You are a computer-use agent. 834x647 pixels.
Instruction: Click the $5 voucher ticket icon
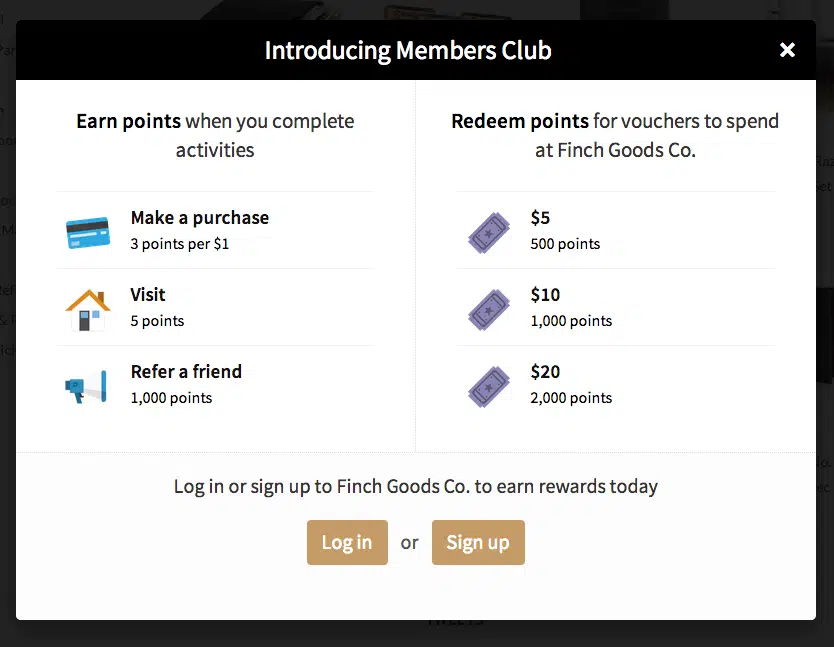tap(489, 232)
